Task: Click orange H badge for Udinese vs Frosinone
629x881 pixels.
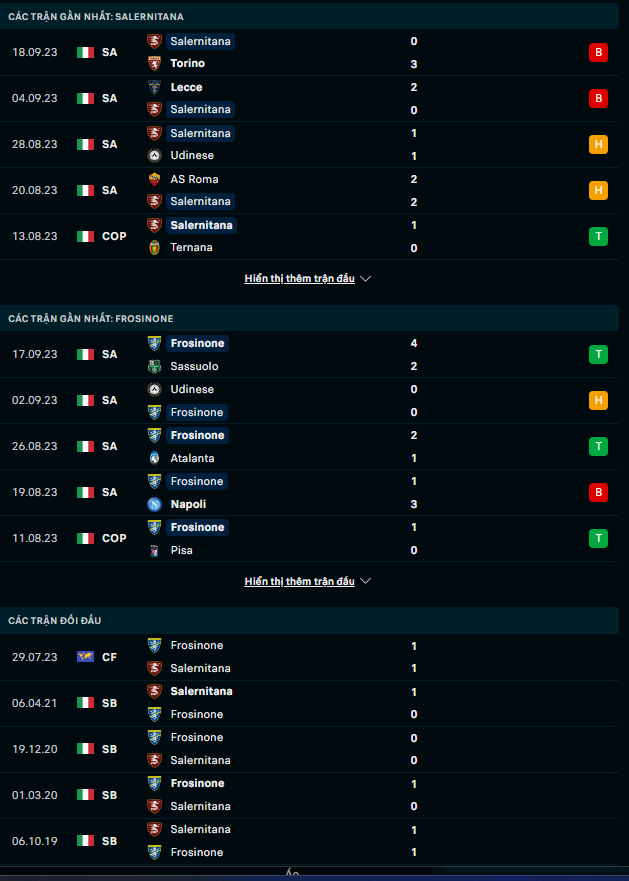Action: (598, 400)
